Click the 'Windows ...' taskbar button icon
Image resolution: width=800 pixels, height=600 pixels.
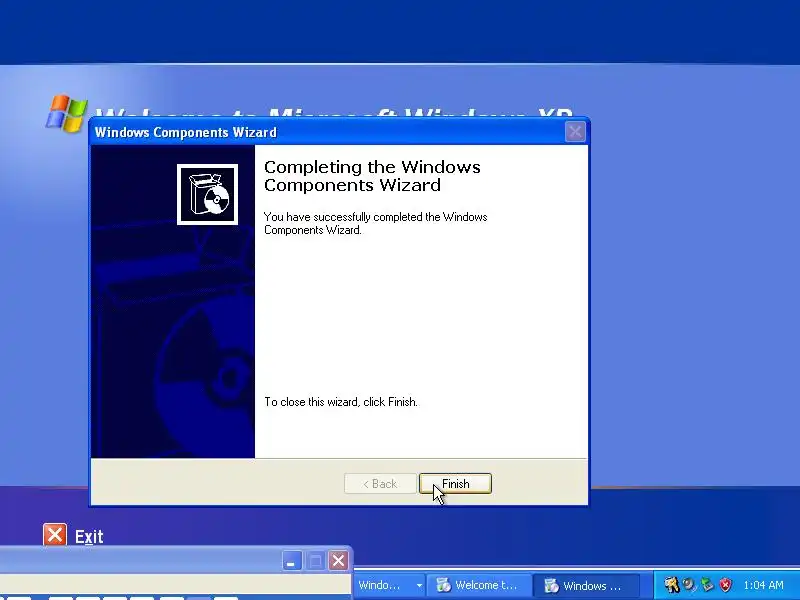pyautogui.click(x=551, y=585)
